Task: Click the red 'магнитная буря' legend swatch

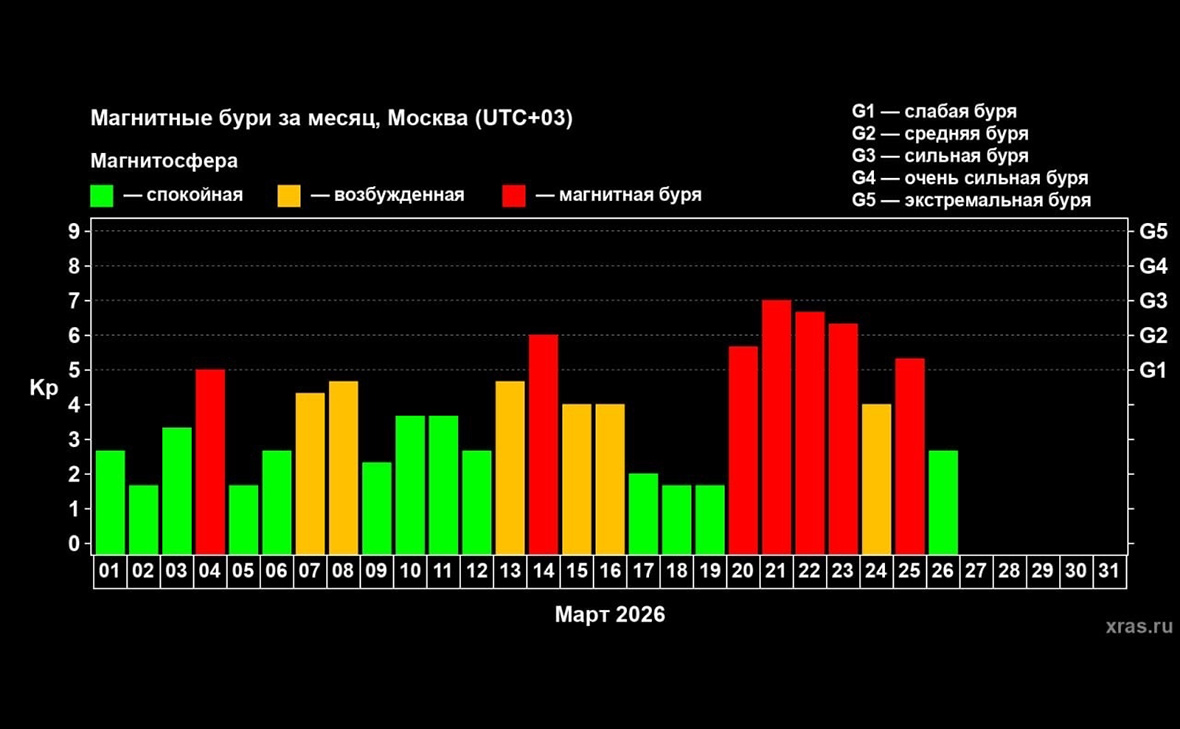Action: [x=513, y=195]
